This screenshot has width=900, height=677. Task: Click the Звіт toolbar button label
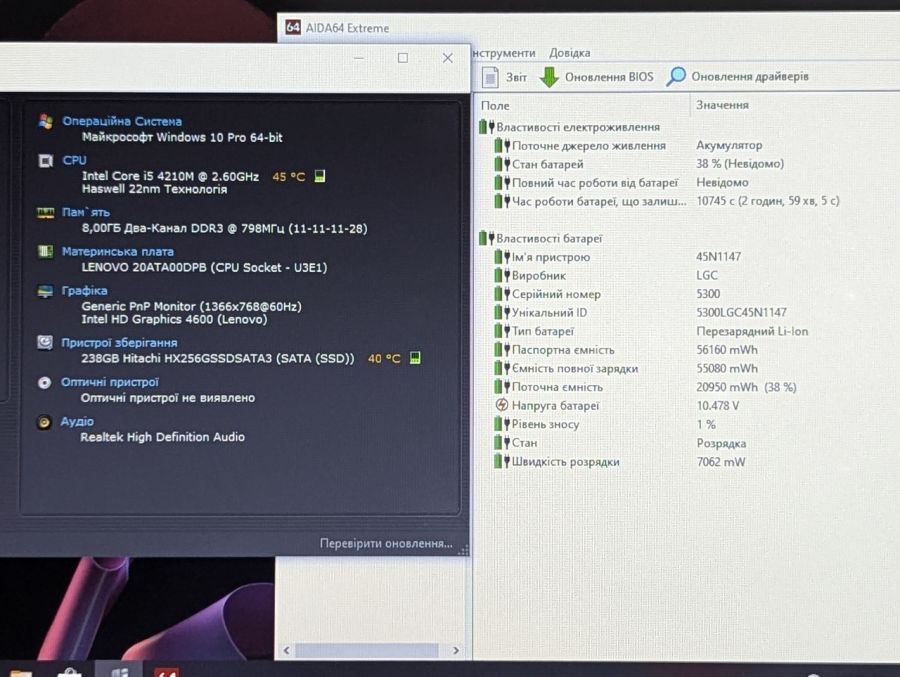(516, 77)
